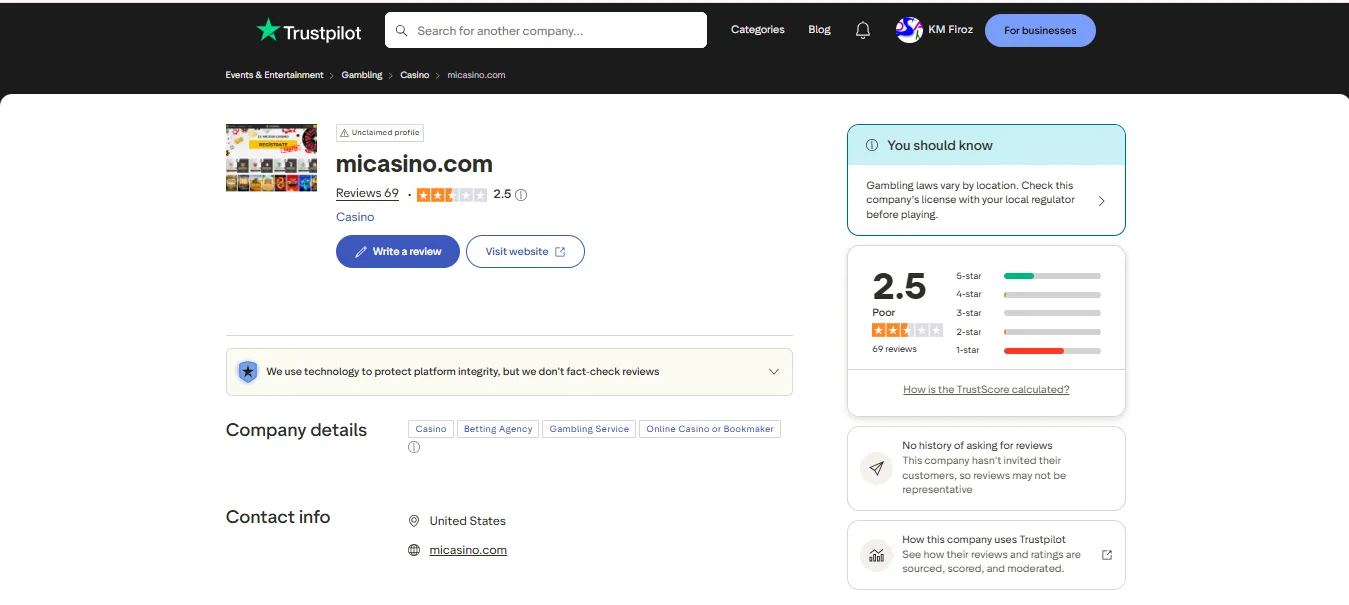Screen dimensions: 1349x605
Task: Filter reviews by 3-star
Action: coord(1028,313)
